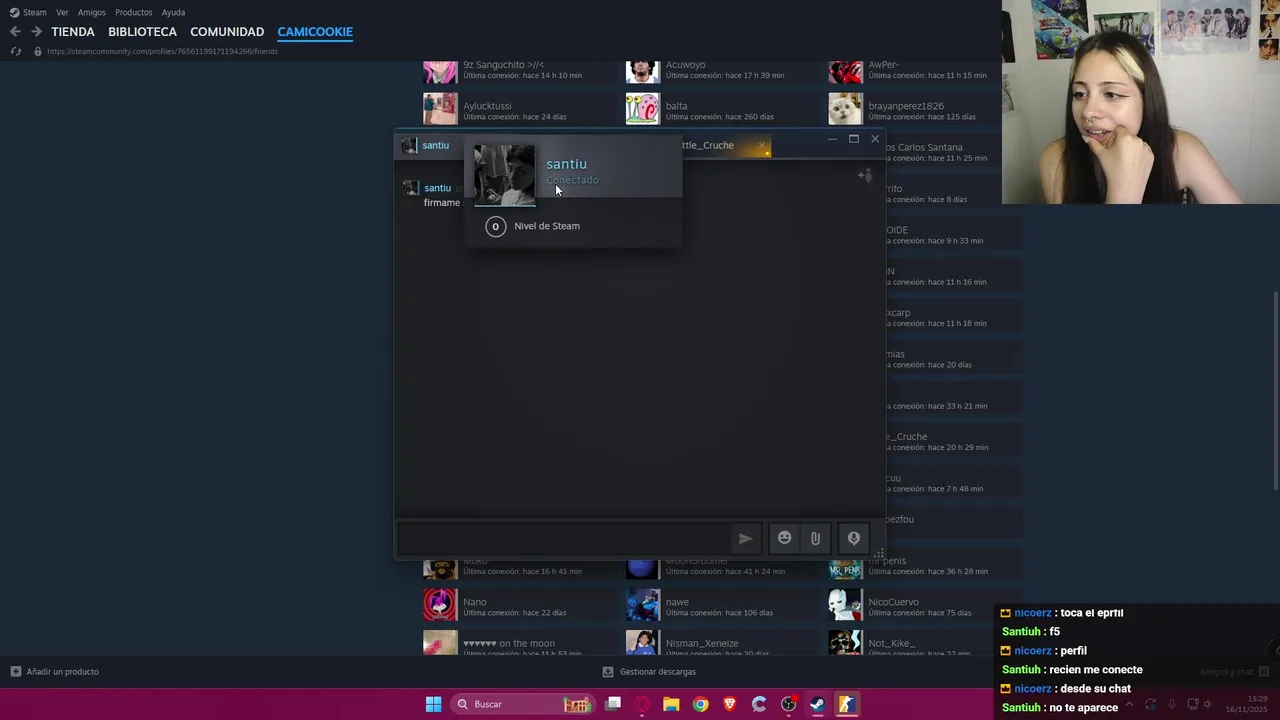
Task: Click the Nivel de Steam level badge
Action: point(495,226)
